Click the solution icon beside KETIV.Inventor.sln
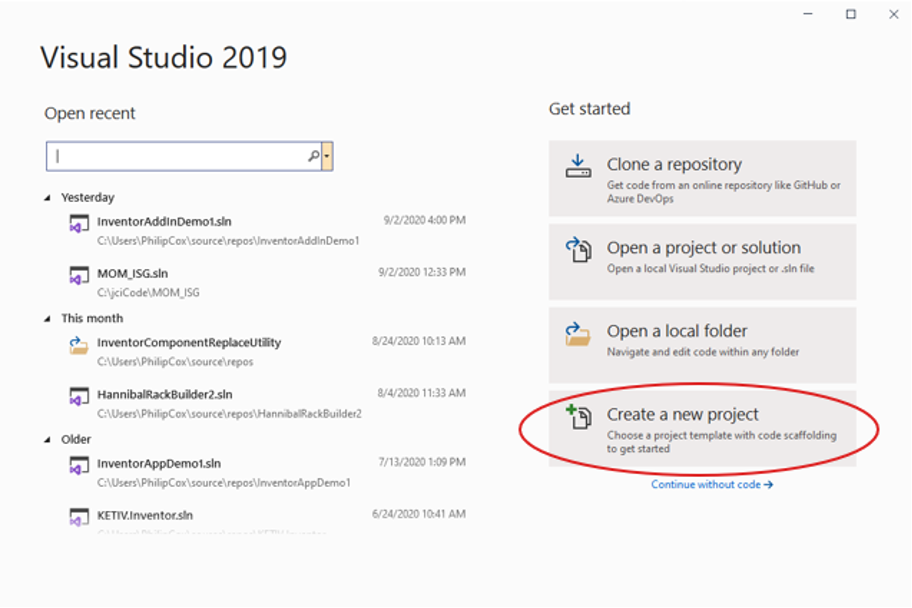The width and height of the screenshot is (912, 608). [78, 519]
